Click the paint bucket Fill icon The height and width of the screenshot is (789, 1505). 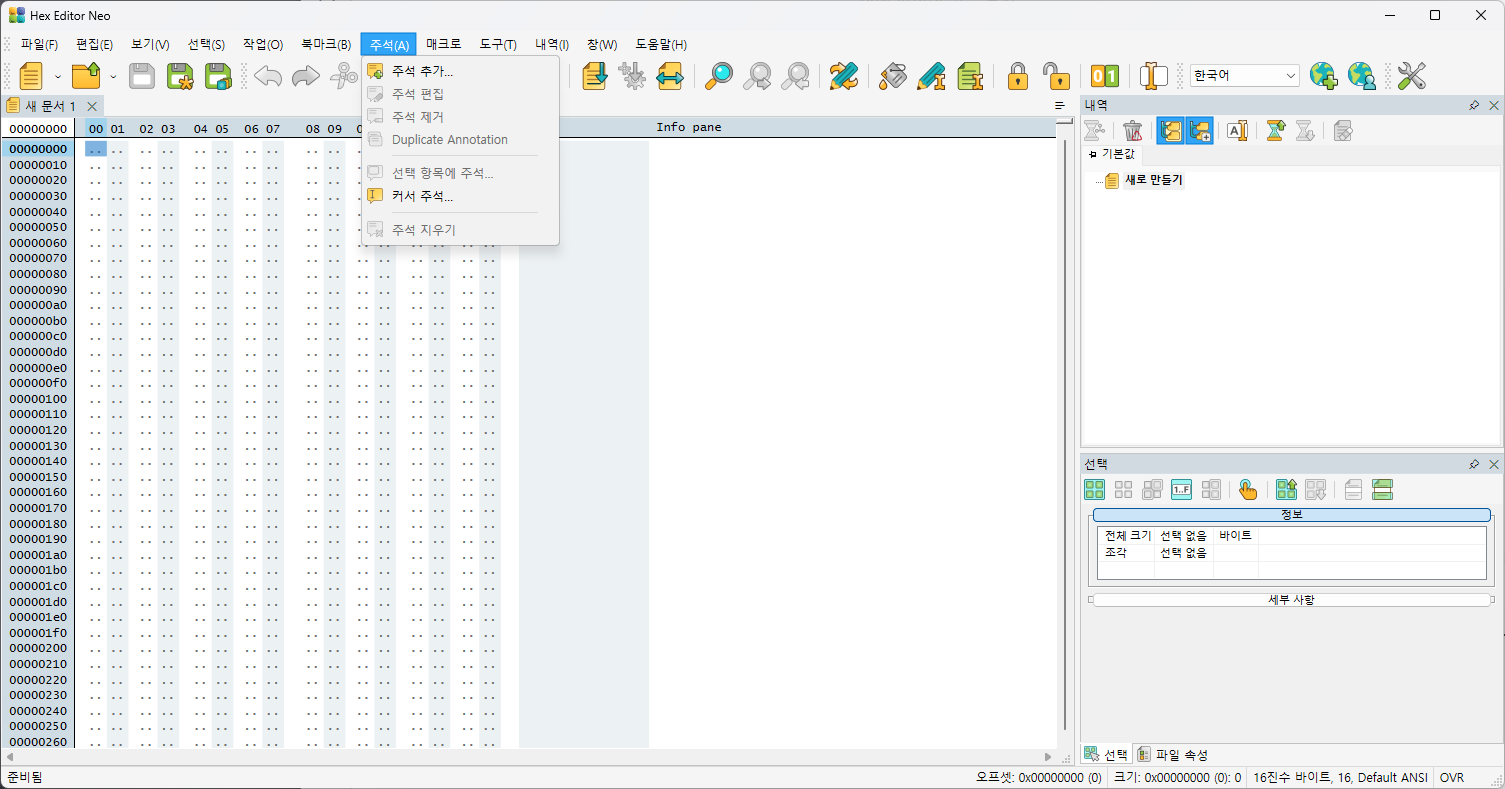coord(893,76)
